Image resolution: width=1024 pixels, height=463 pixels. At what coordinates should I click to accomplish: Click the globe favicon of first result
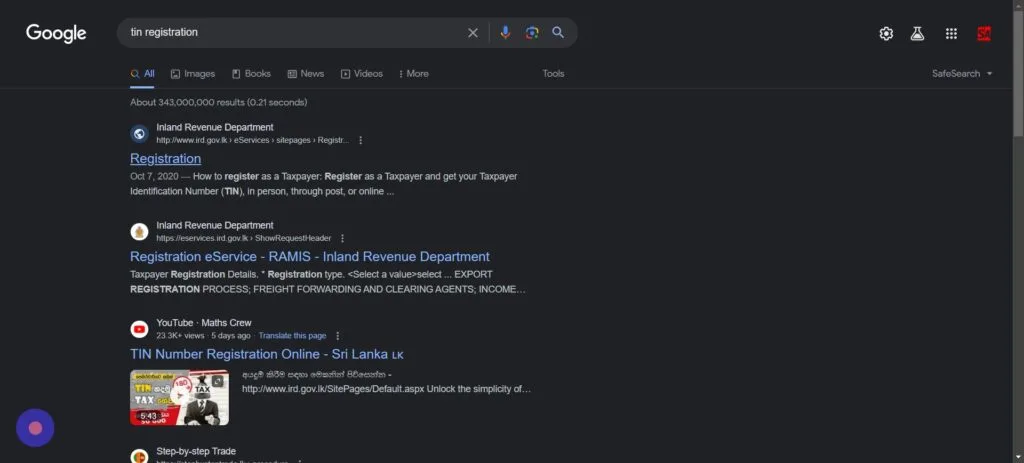click(139, 134)
